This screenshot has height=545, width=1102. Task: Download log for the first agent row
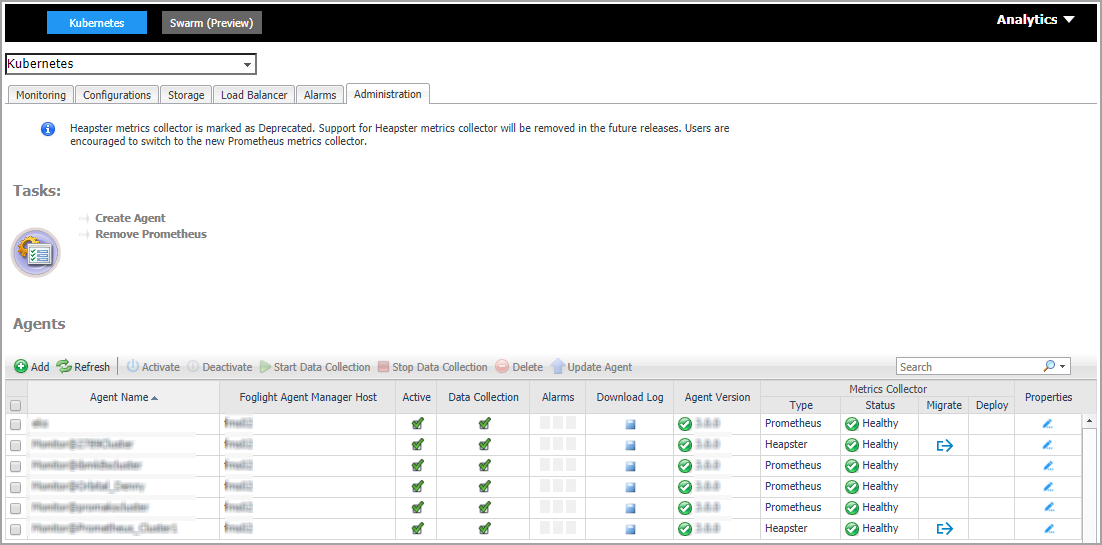coord(630,424)
